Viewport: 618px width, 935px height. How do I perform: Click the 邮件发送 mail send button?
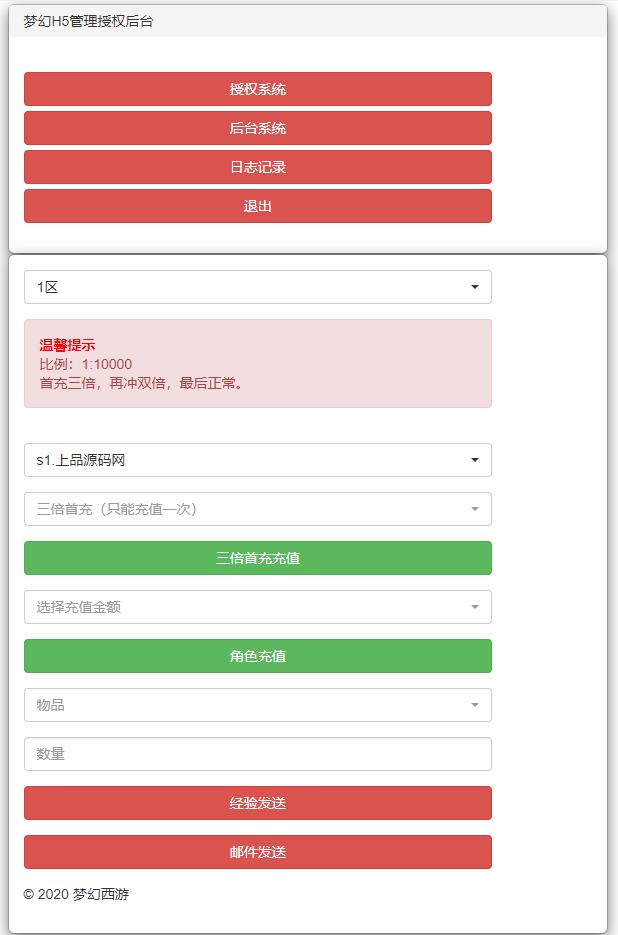click(255, 852)
